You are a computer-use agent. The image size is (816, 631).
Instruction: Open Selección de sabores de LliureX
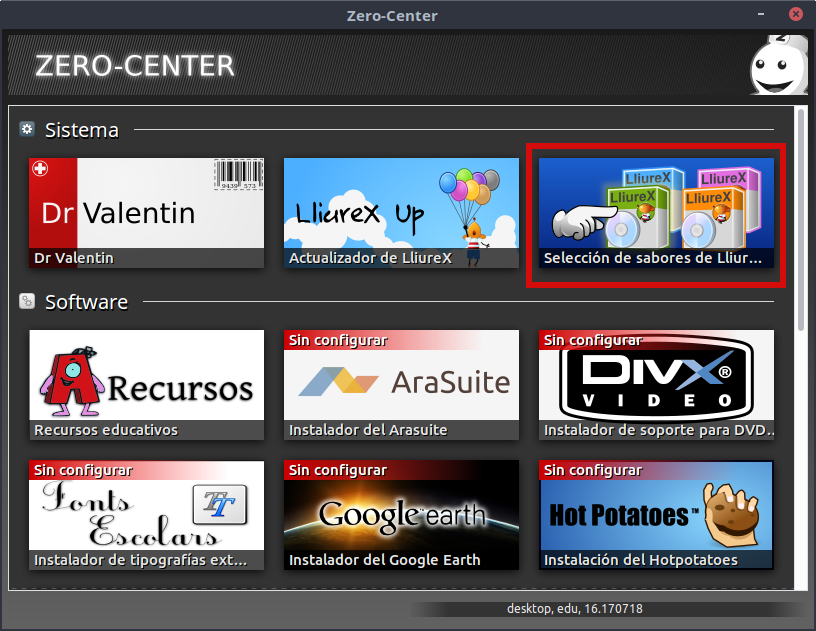656,212
